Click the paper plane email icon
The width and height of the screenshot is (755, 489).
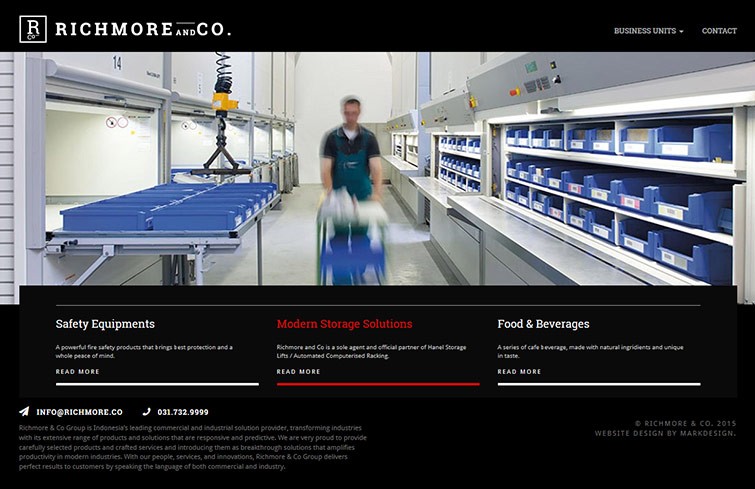click(24, 411)
